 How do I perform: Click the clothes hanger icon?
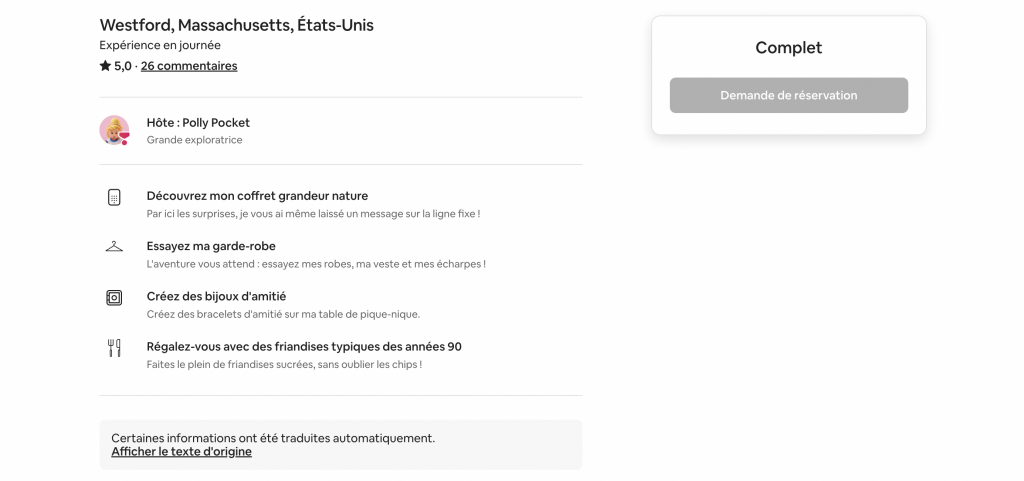[x=114, y=247]
